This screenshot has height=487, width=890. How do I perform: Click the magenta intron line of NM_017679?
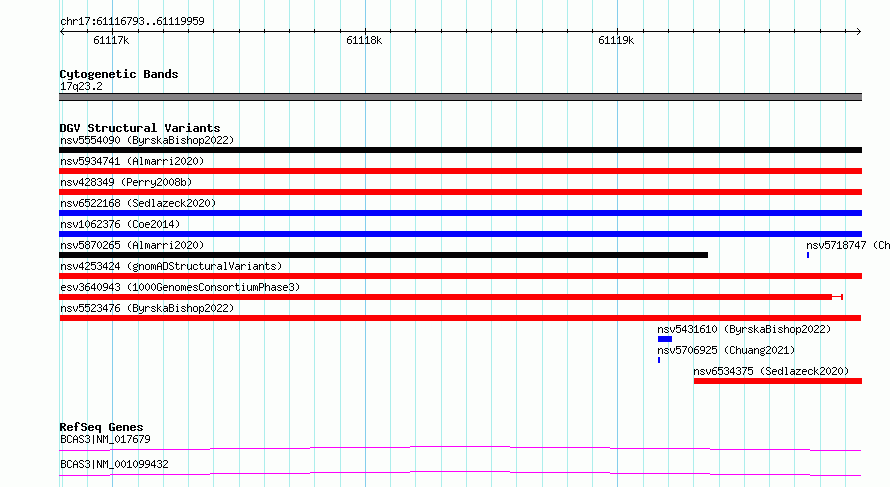pyautogui.click(x=460, y=448)
